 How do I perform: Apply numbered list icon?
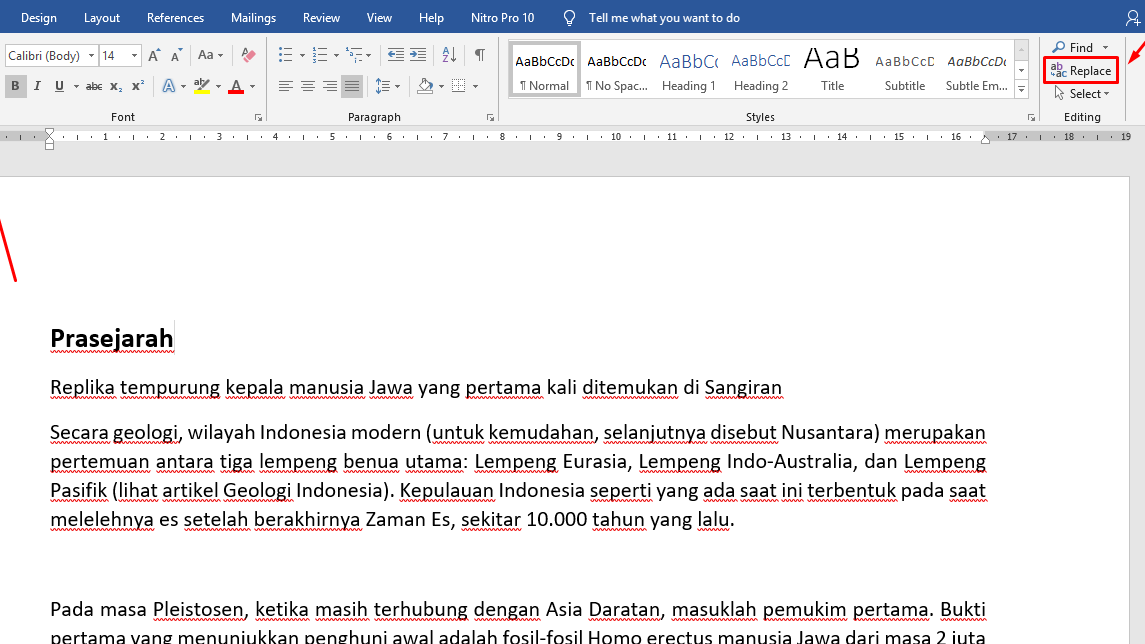[320, 55]
